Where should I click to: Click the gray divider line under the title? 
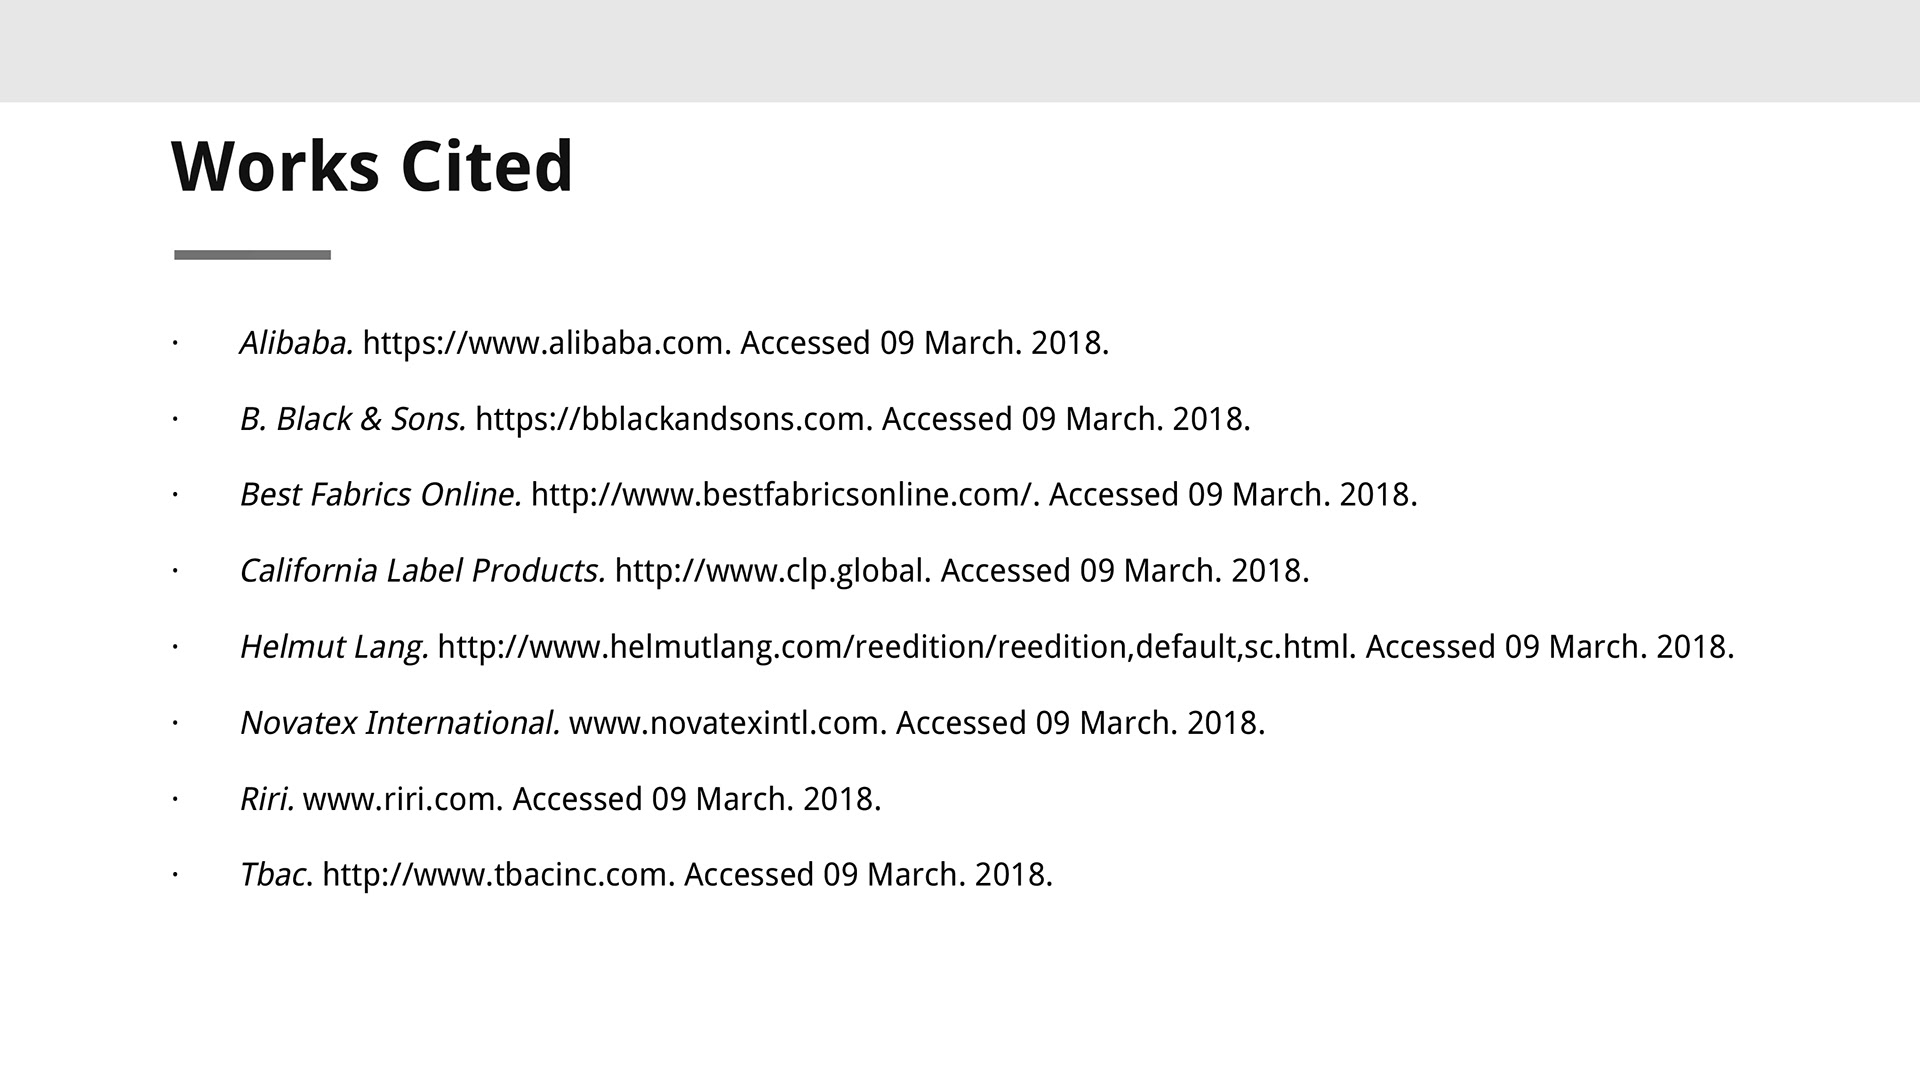pos(252,255)
